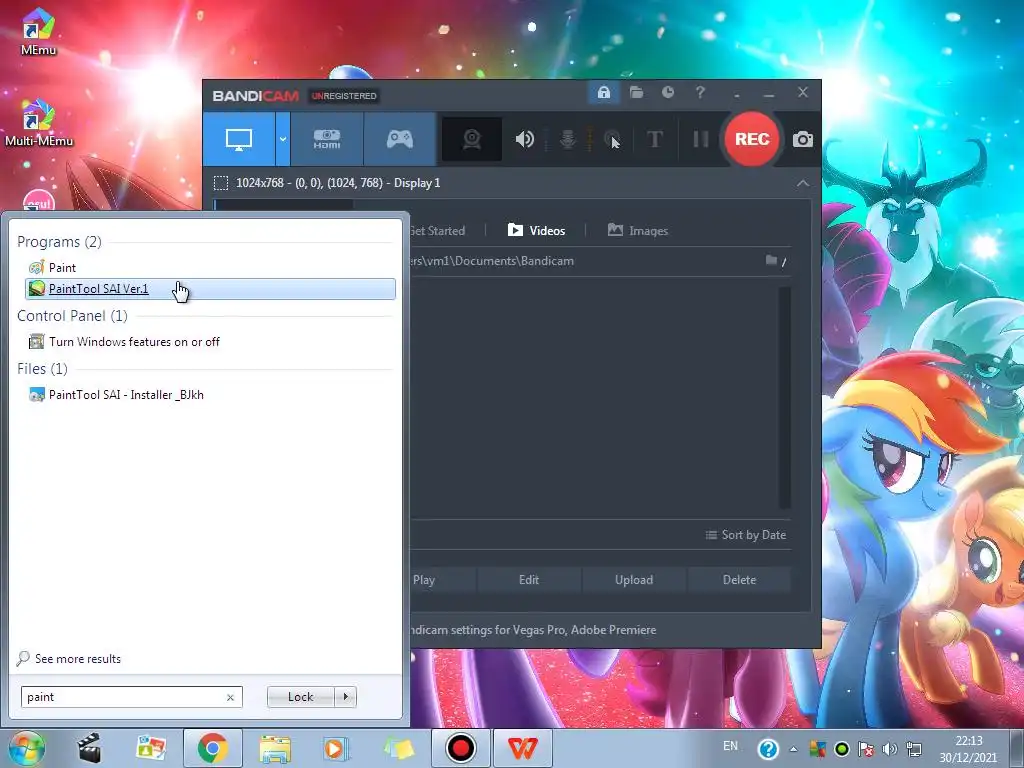Open scheduled recording clock icon

click(667, 93)
